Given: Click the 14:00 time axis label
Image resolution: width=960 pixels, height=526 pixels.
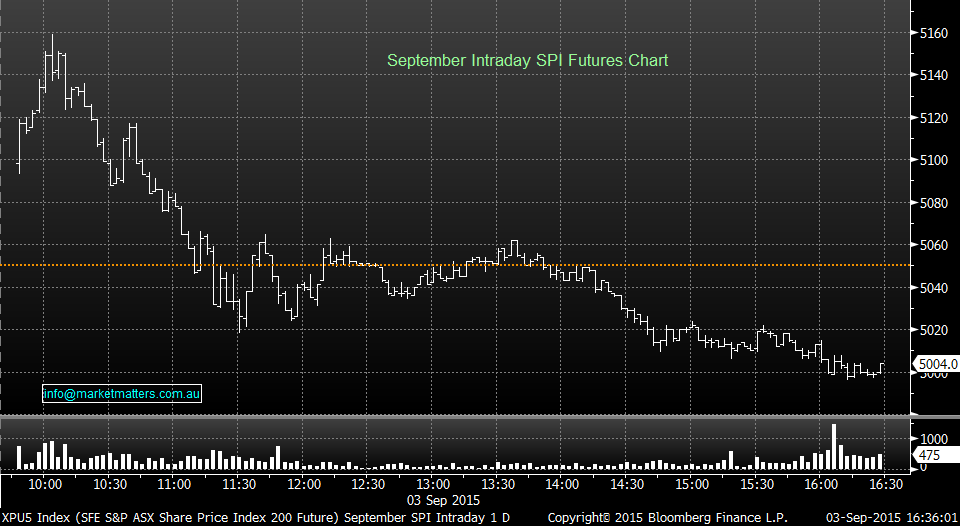Looking at the screenshot, I should (563, 484).
